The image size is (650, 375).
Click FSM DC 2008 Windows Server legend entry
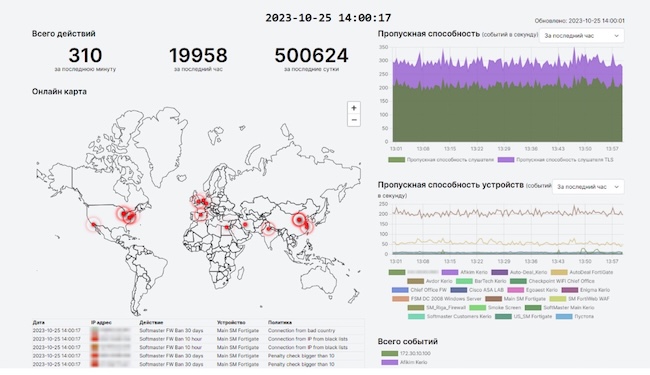tap(437, 299)
